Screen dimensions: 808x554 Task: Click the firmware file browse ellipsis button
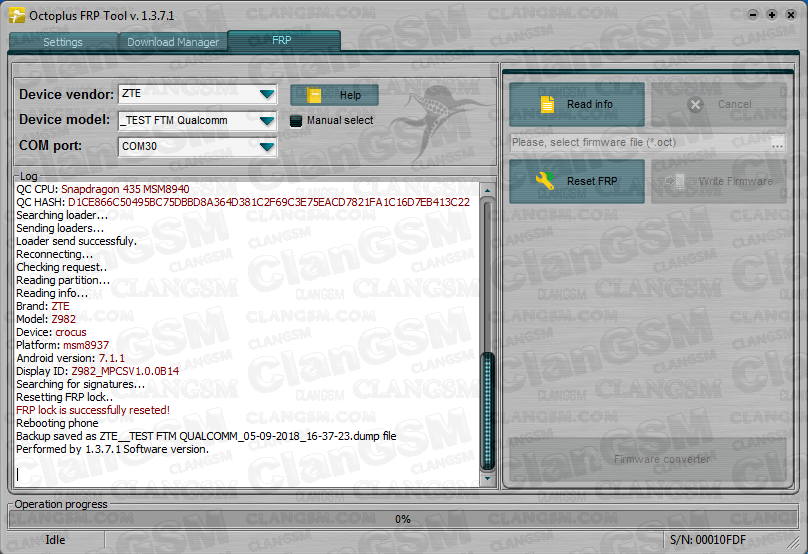pos(777,143)
